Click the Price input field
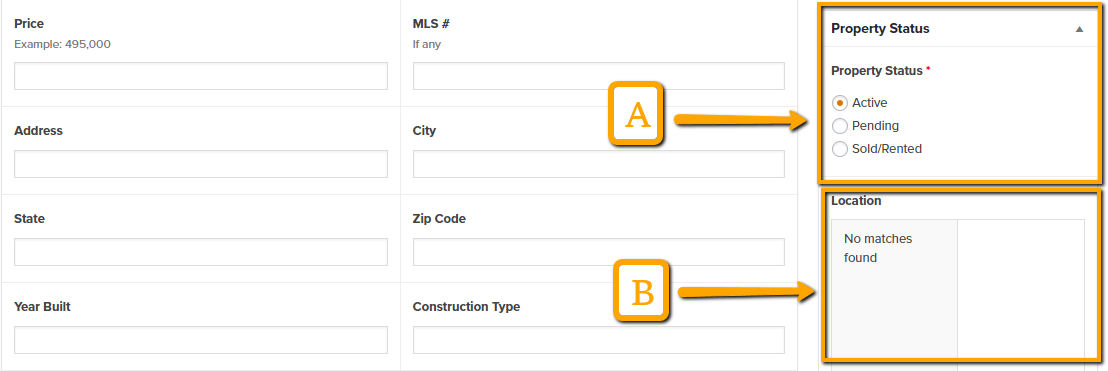The image size is (1108, 371). (201, 76)
